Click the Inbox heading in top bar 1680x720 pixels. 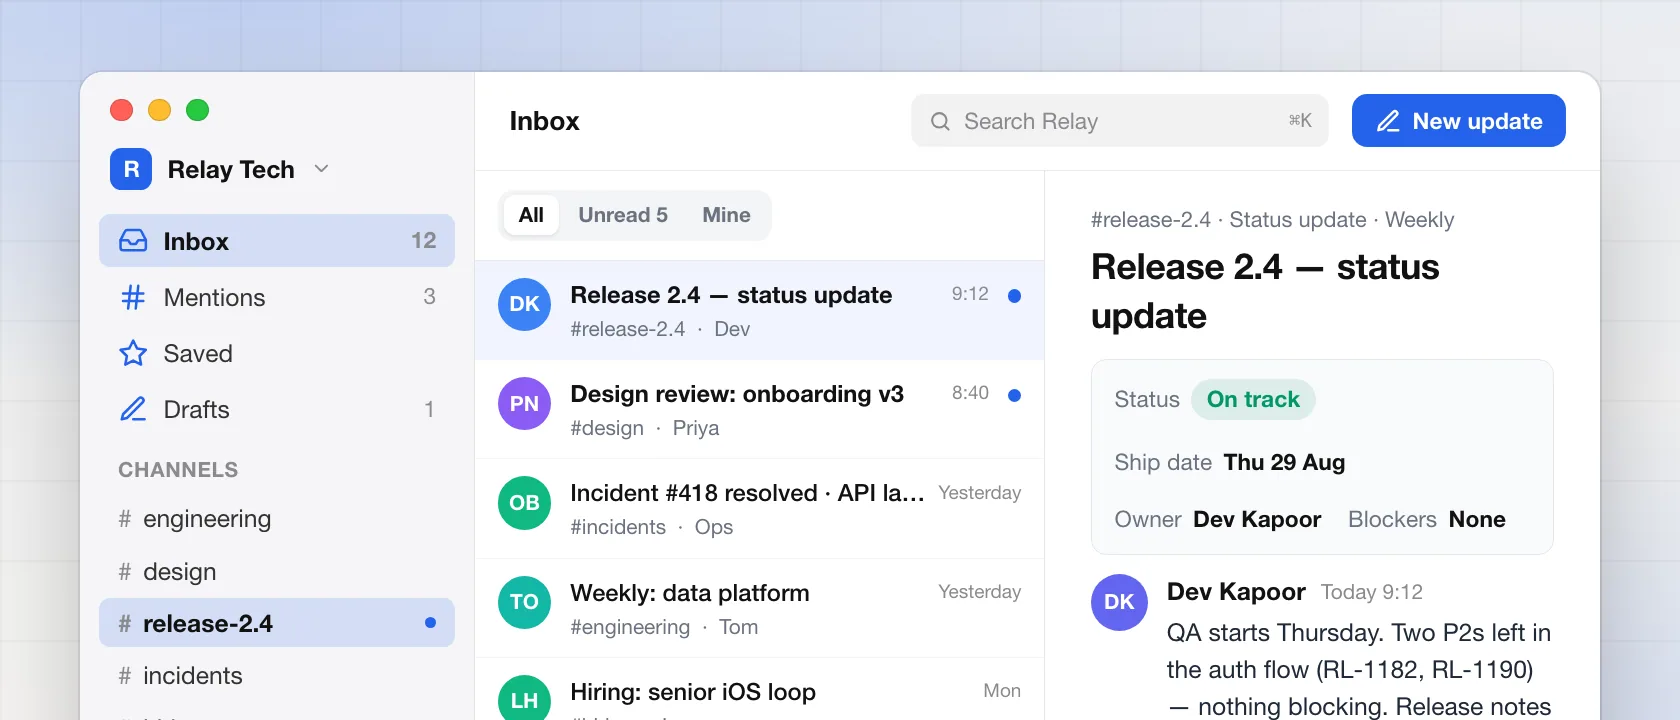click(544, 121)
